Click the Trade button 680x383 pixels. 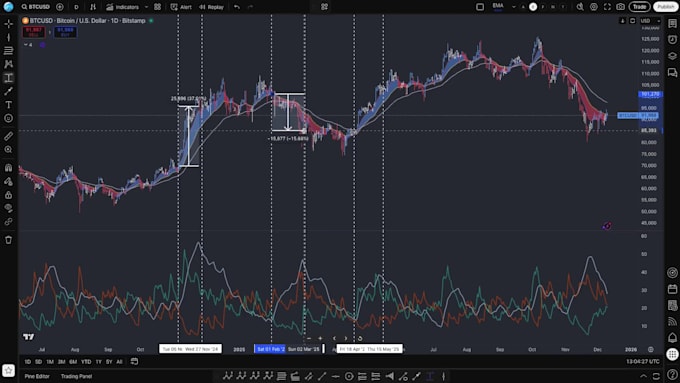(x=639, y=7)
